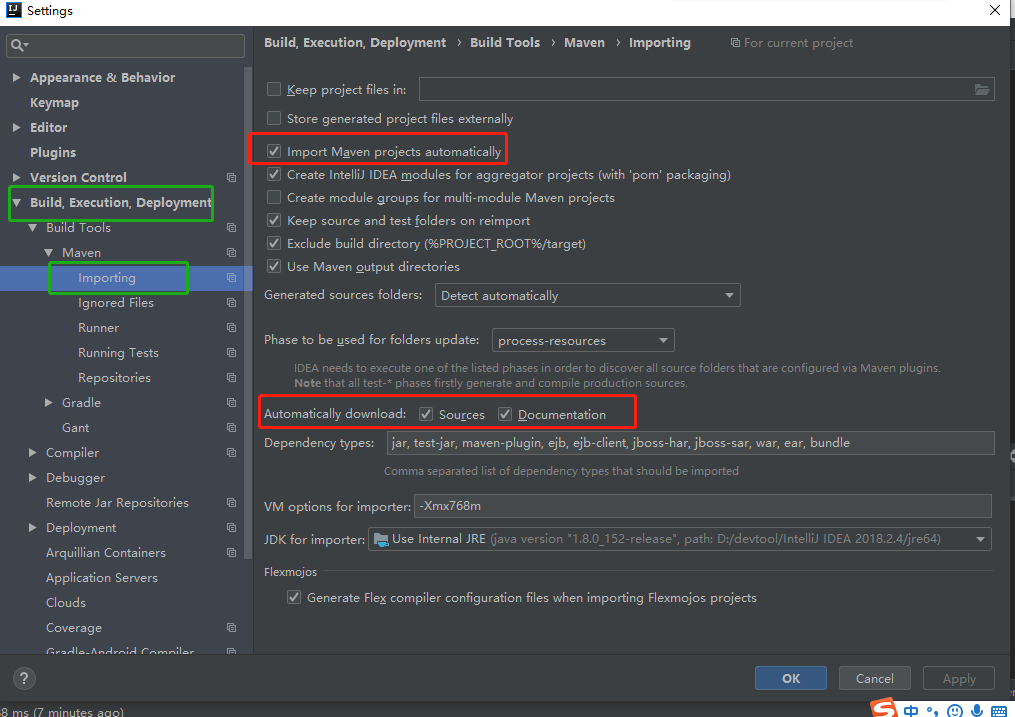
Task: Click per-project icon beside Running Tests
Action: 231,353
